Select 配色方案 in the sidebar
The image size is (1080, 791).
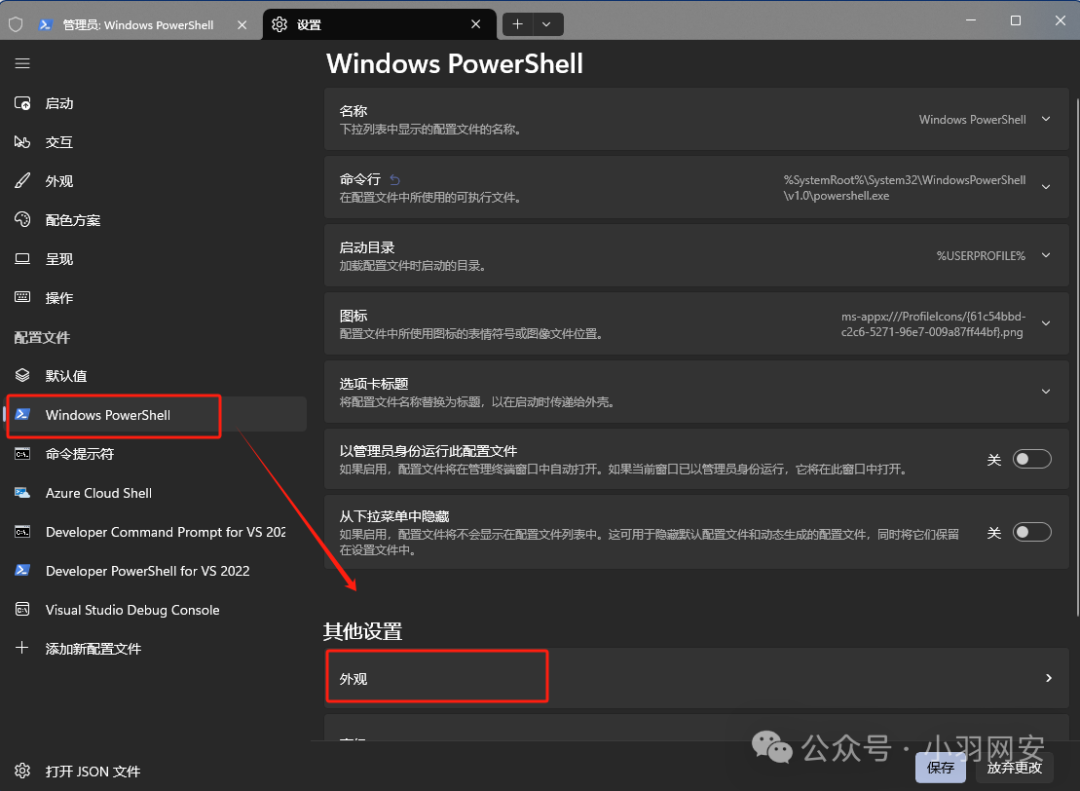point(156,220)
